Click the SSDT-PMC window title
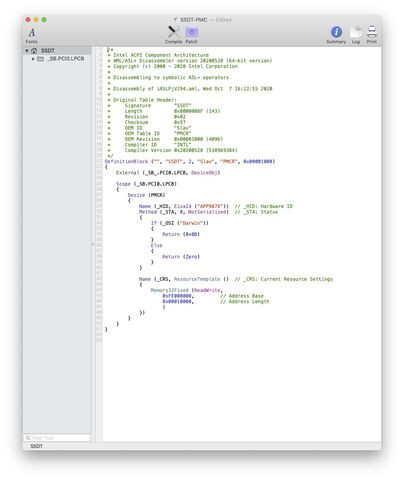This screenshot has height=480, width=404. 193,20
